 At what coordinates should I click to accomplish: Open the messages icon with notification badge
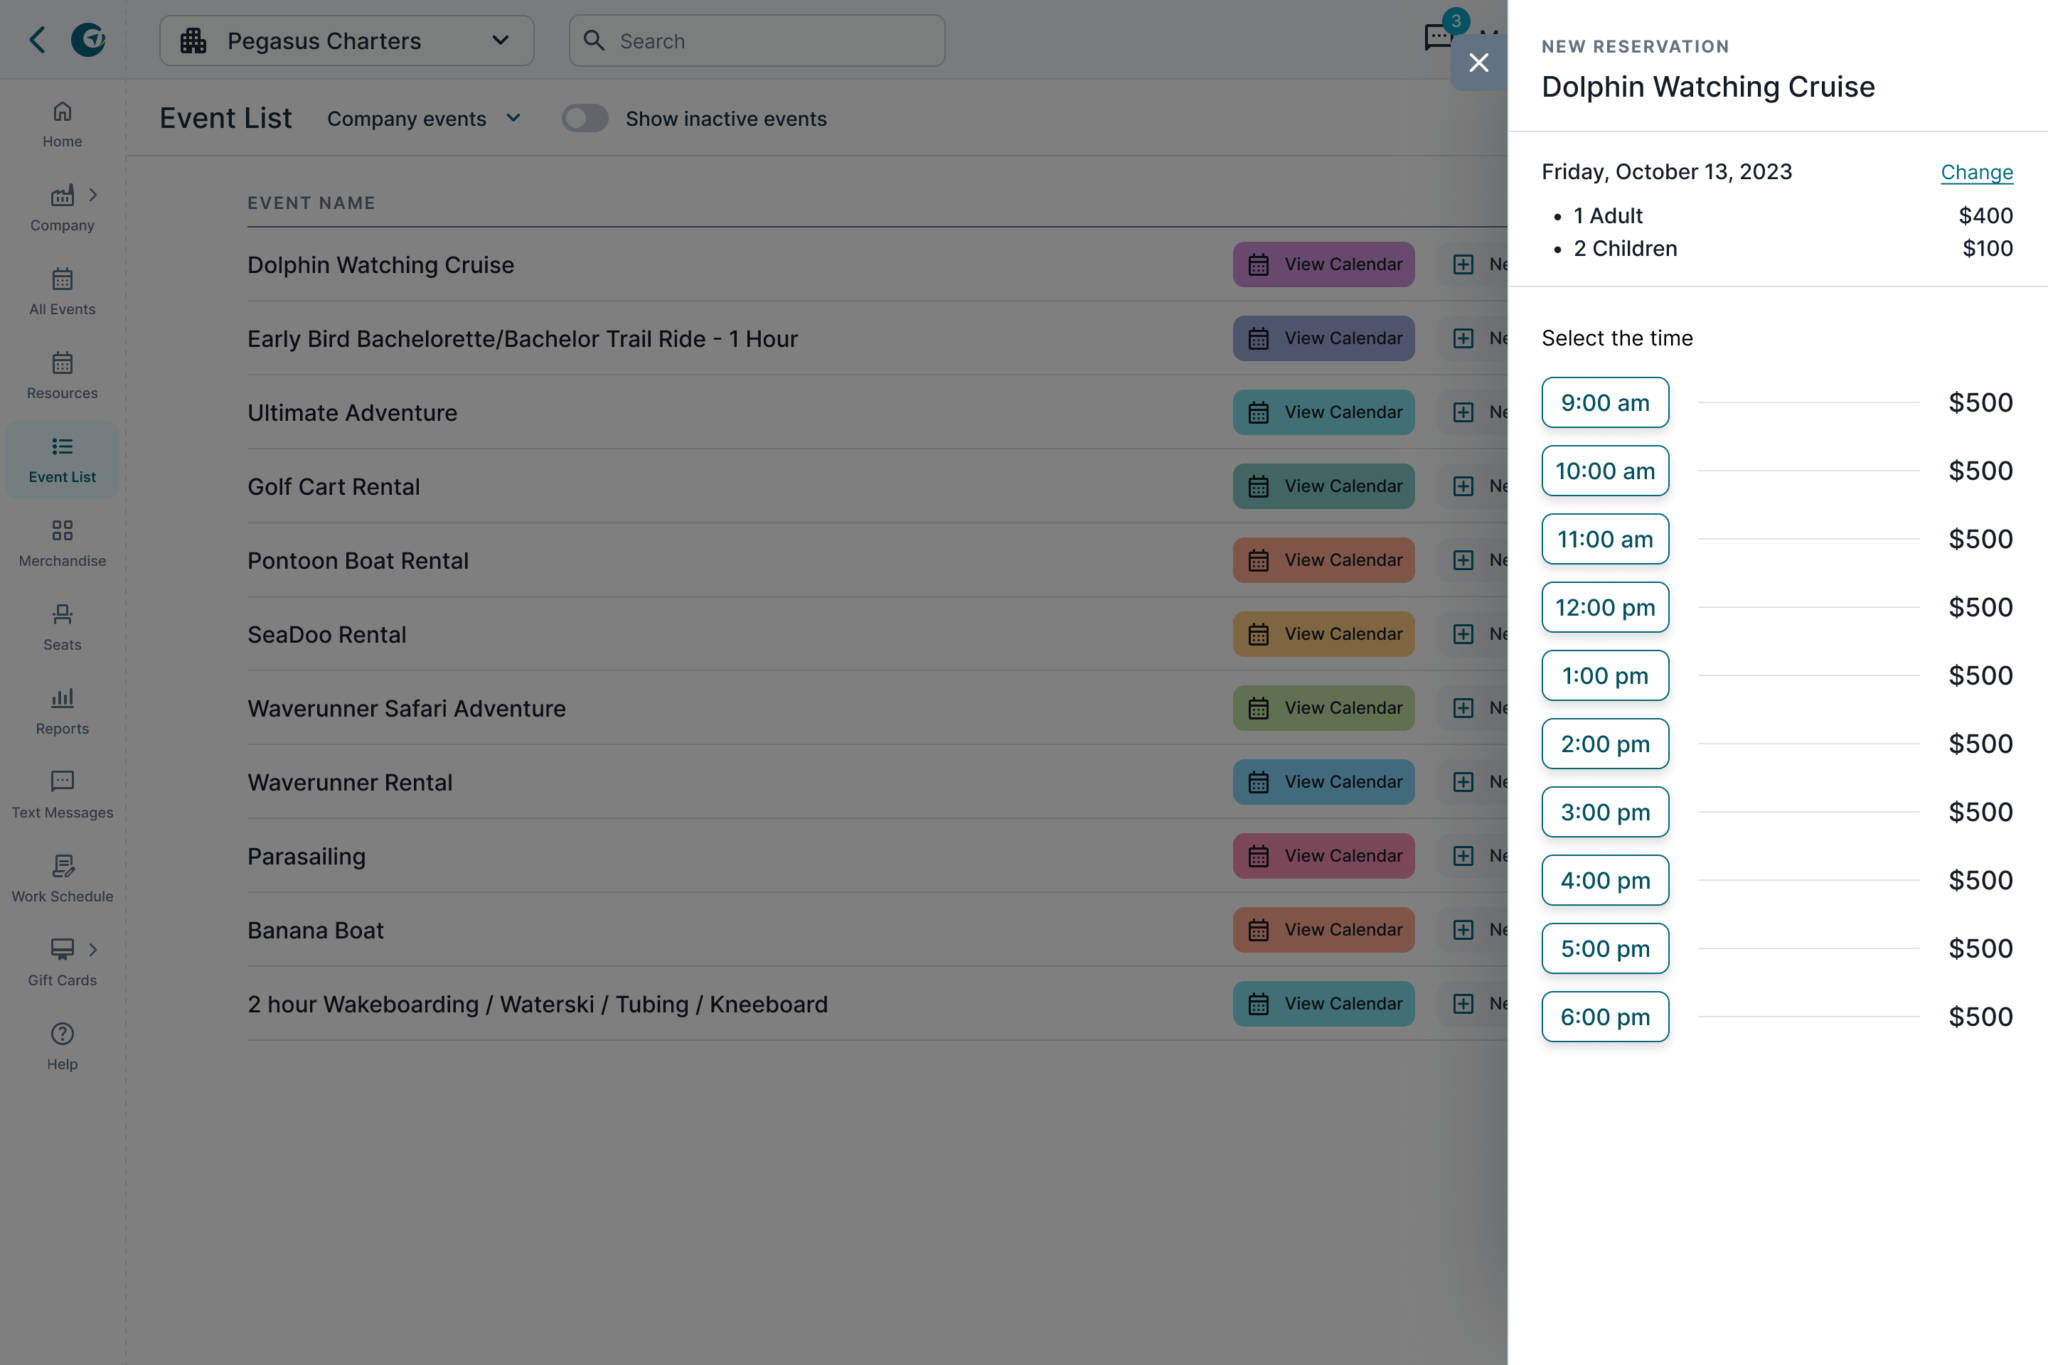click(x=1438, y=37)
